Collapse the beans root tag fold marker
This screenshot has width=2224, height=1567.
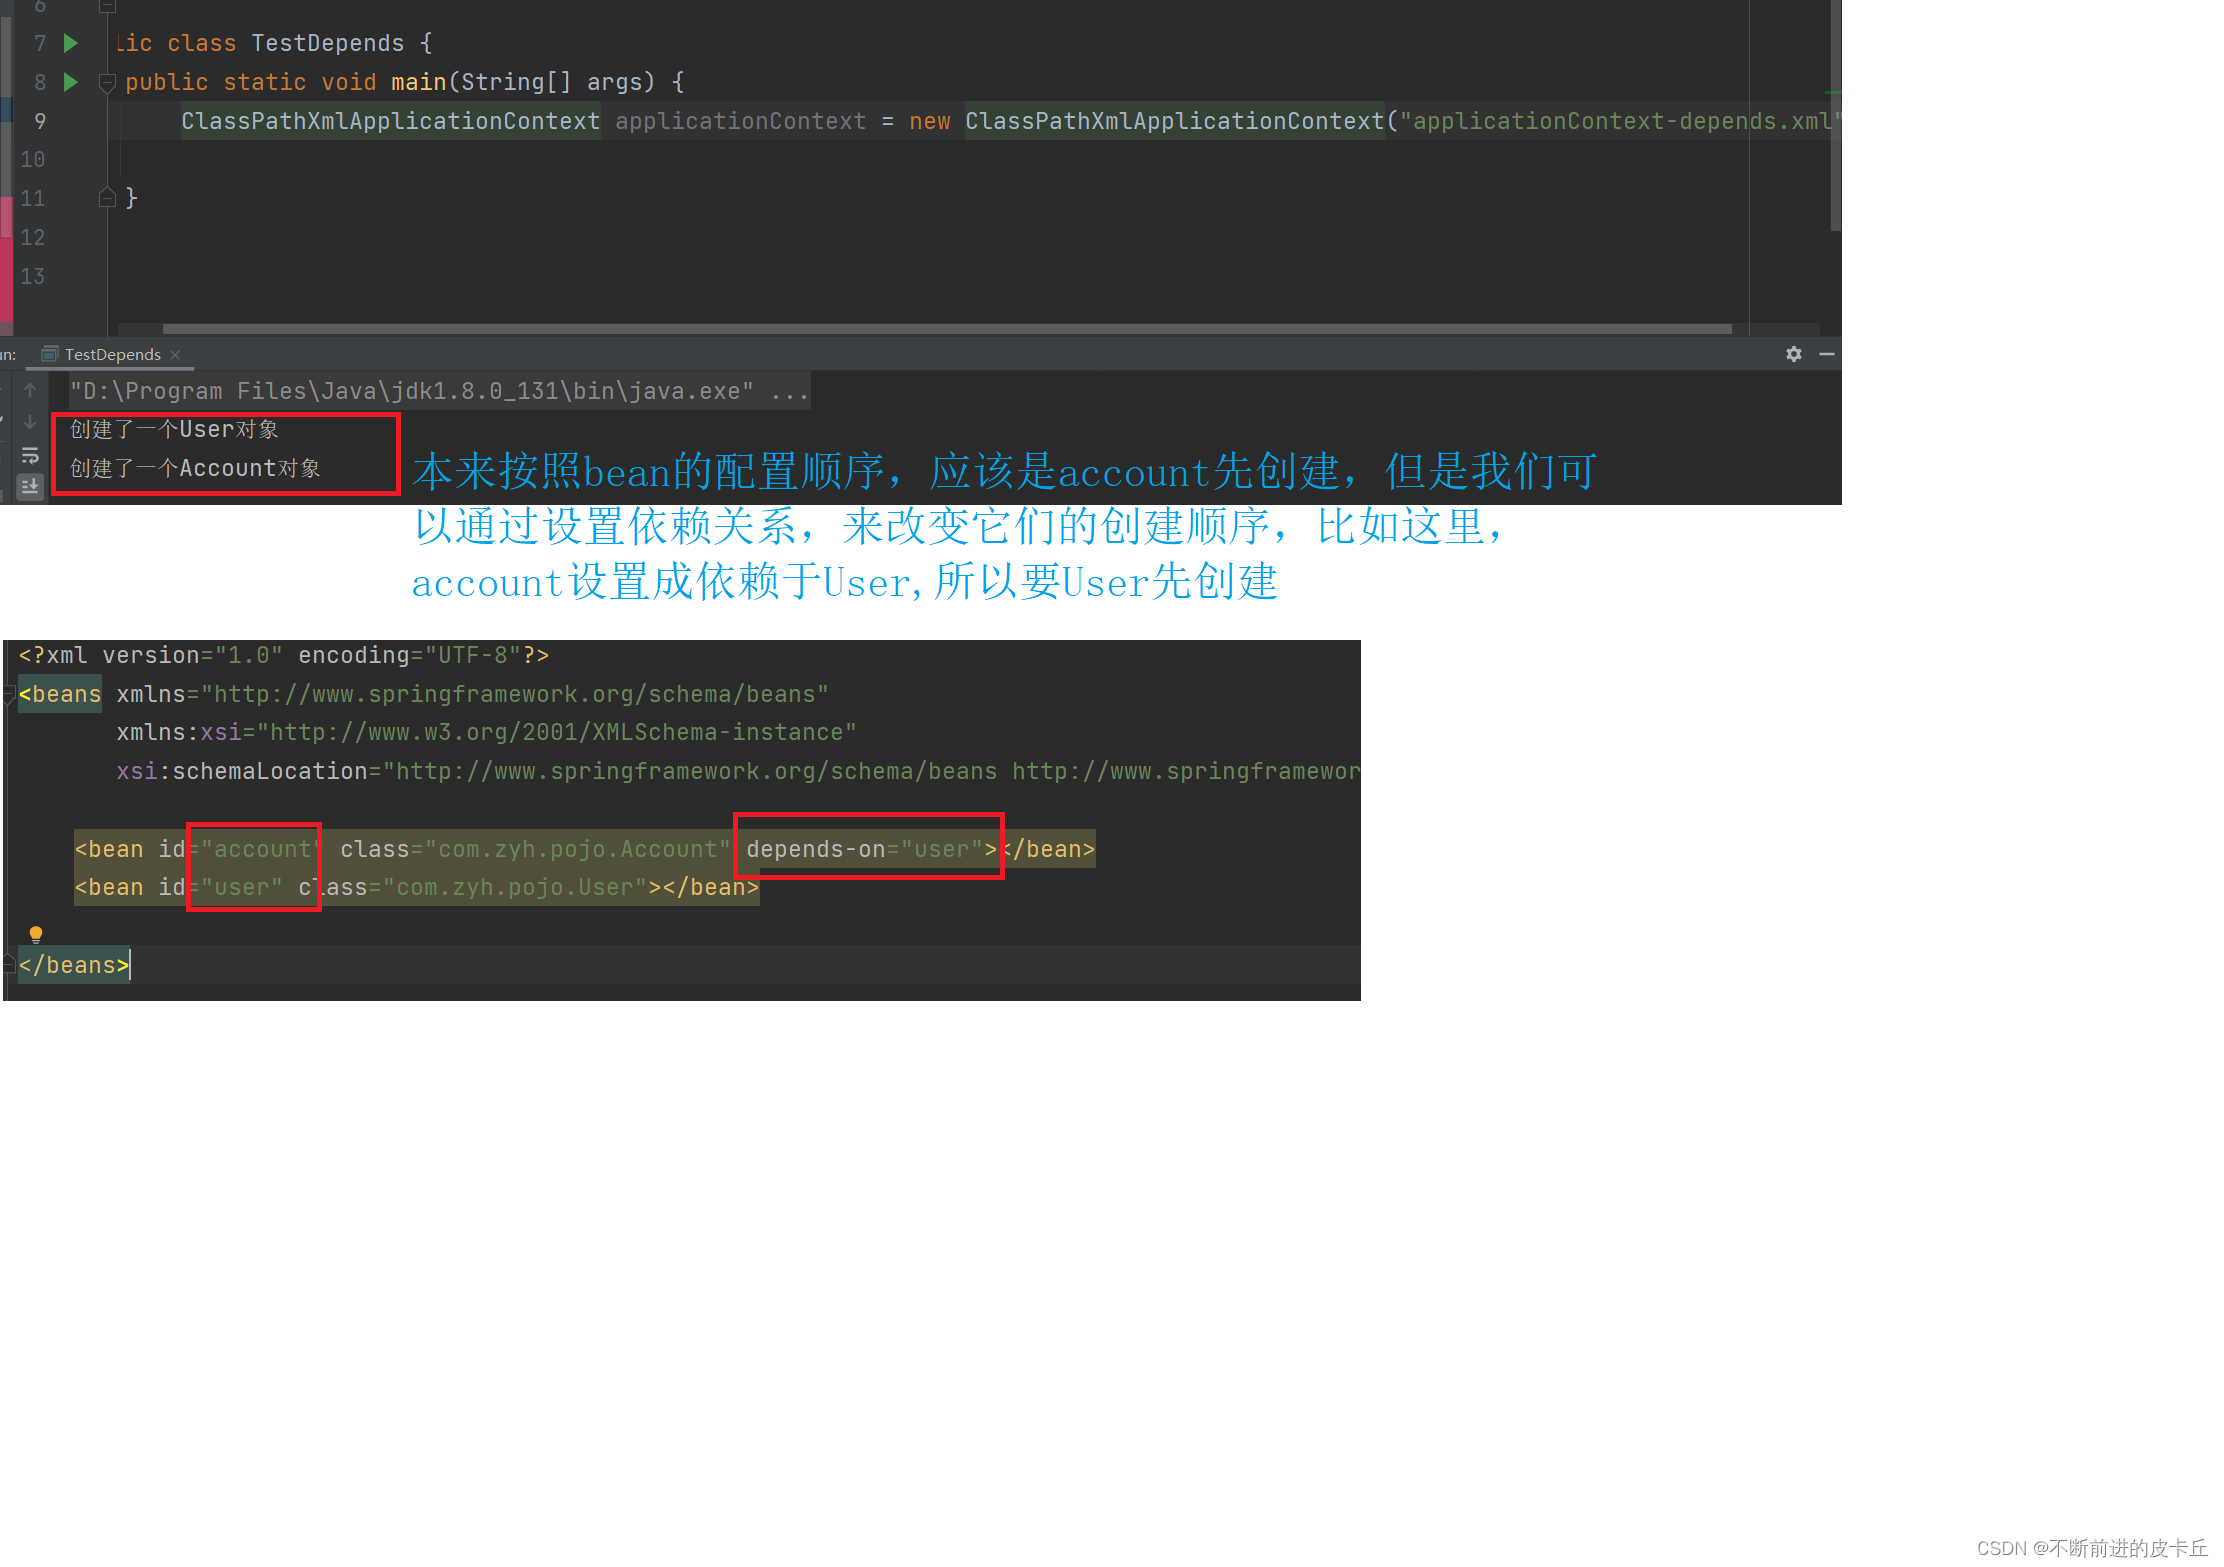coord(9,694)
